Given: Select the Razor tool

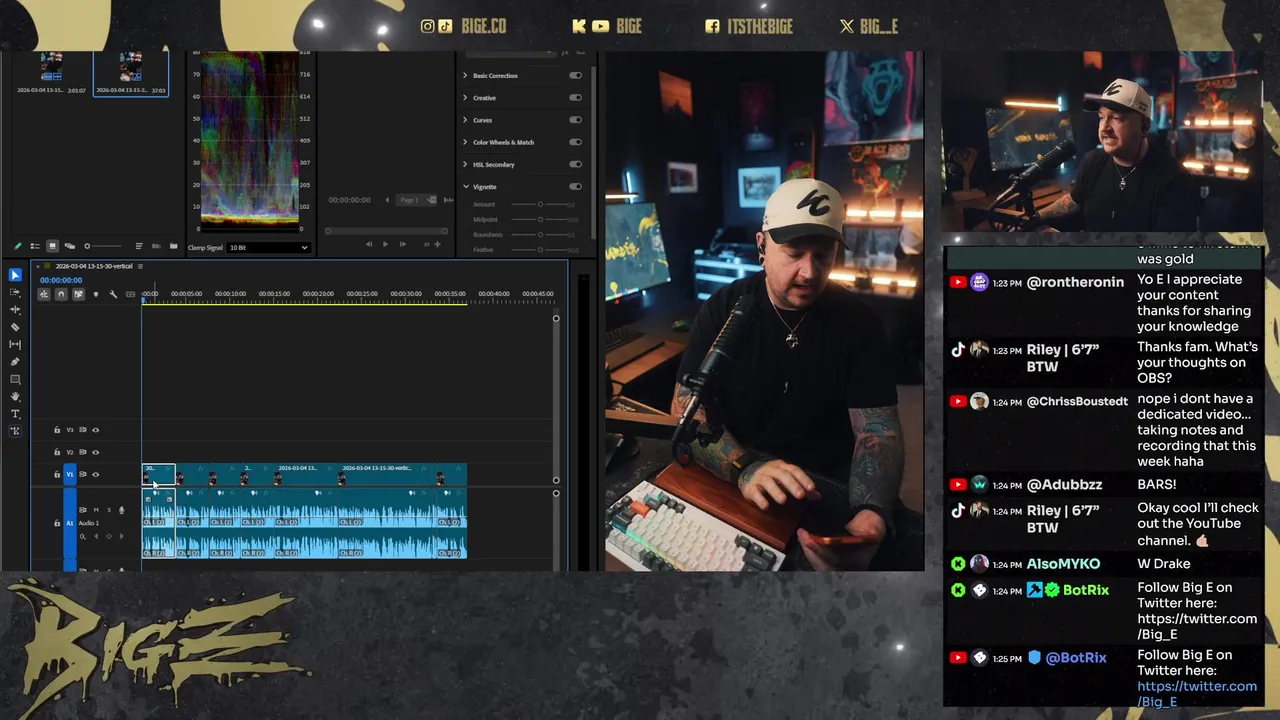Looking at the screenshot, I should [15, 327].
